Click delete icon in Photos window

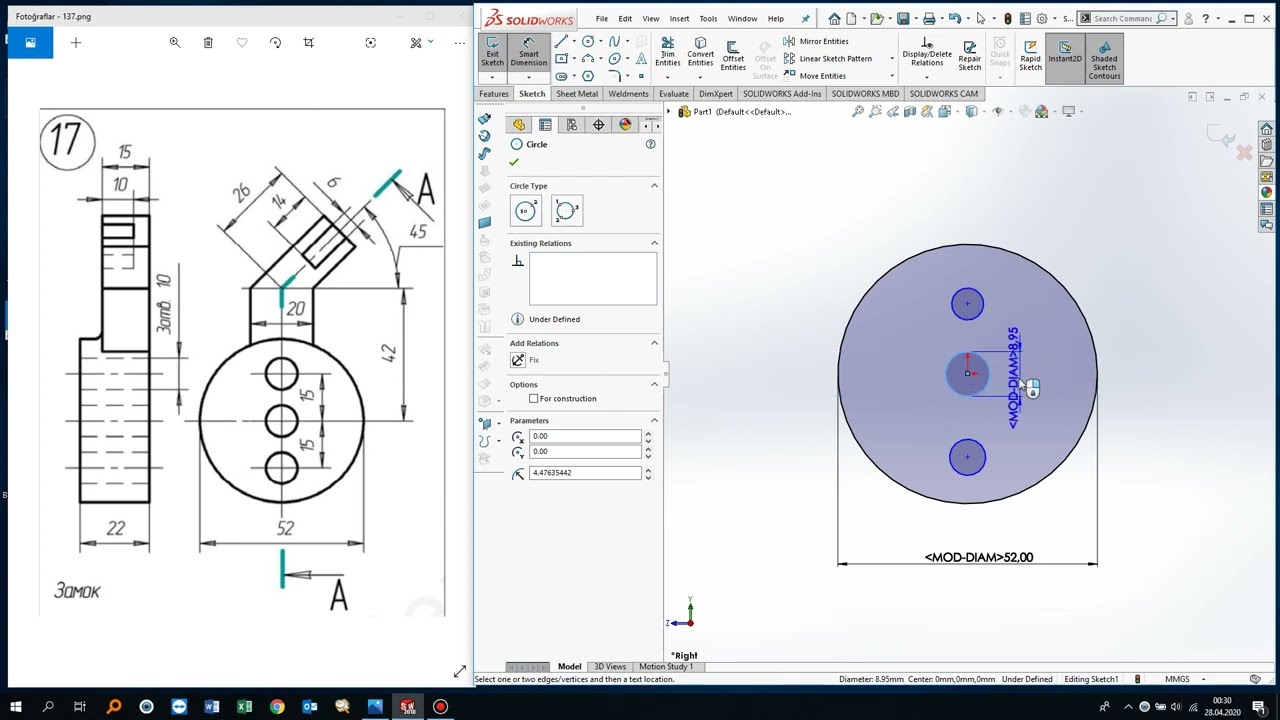click(208, 42)
